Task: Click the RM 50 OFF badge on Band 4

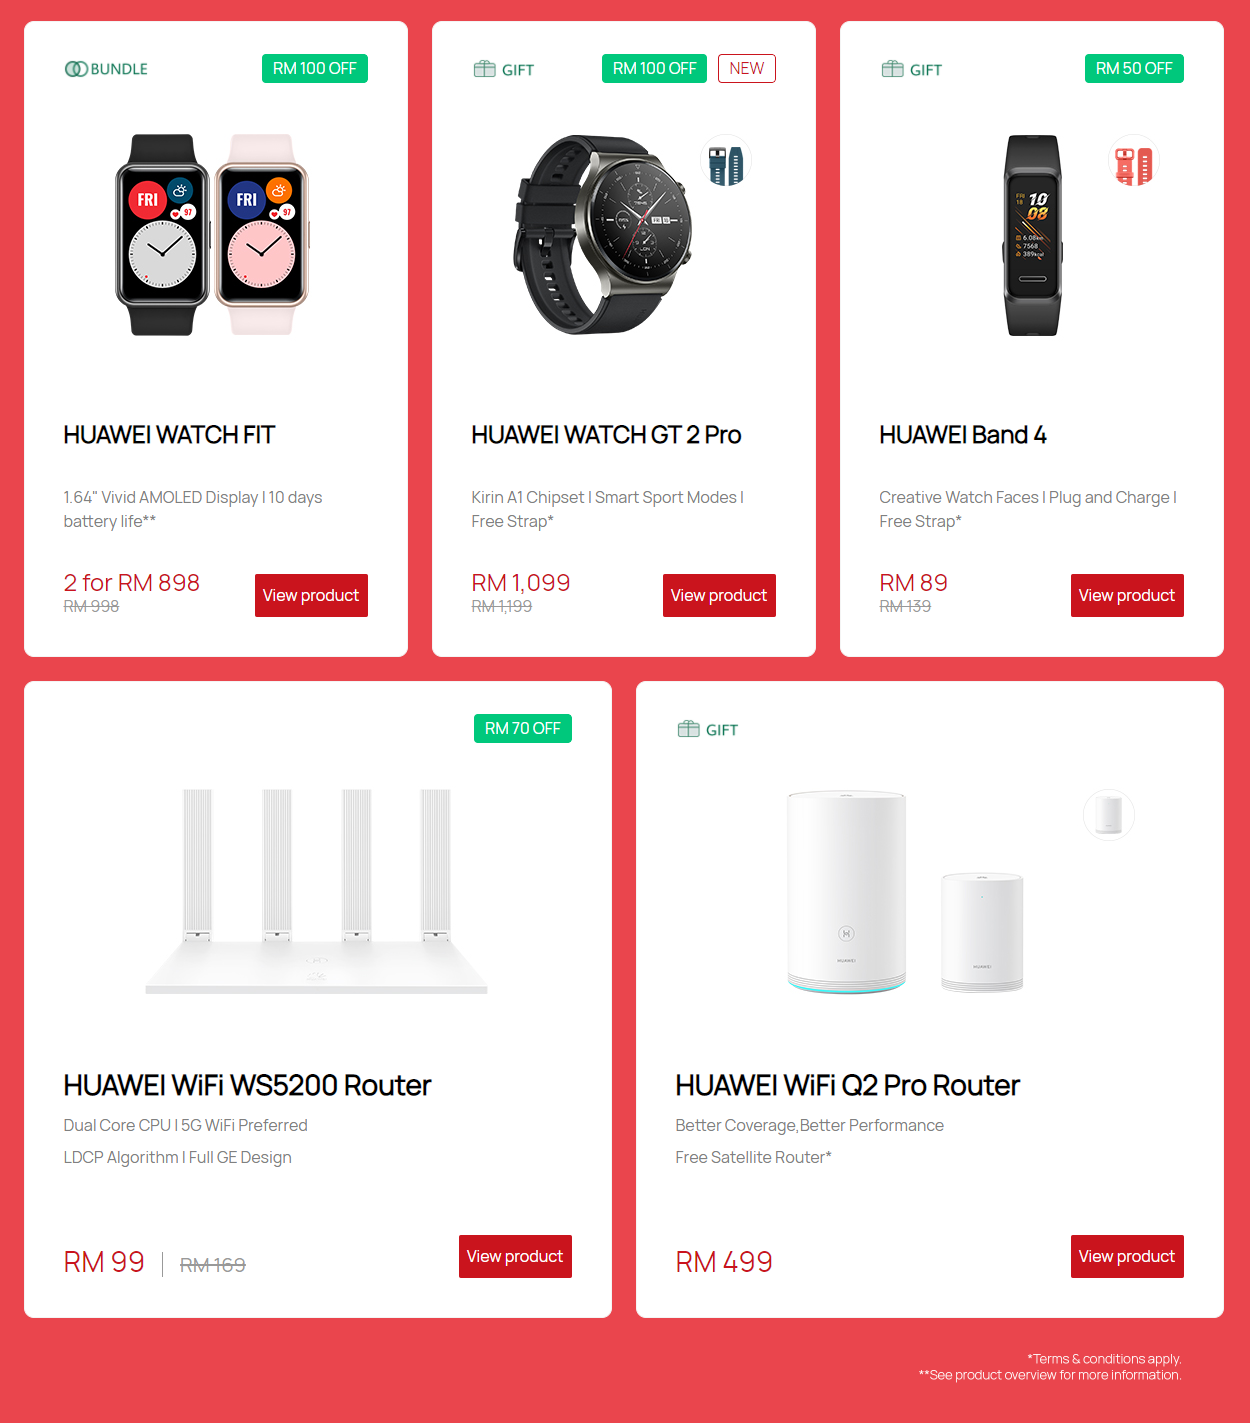Action: tap(1134, 68)
